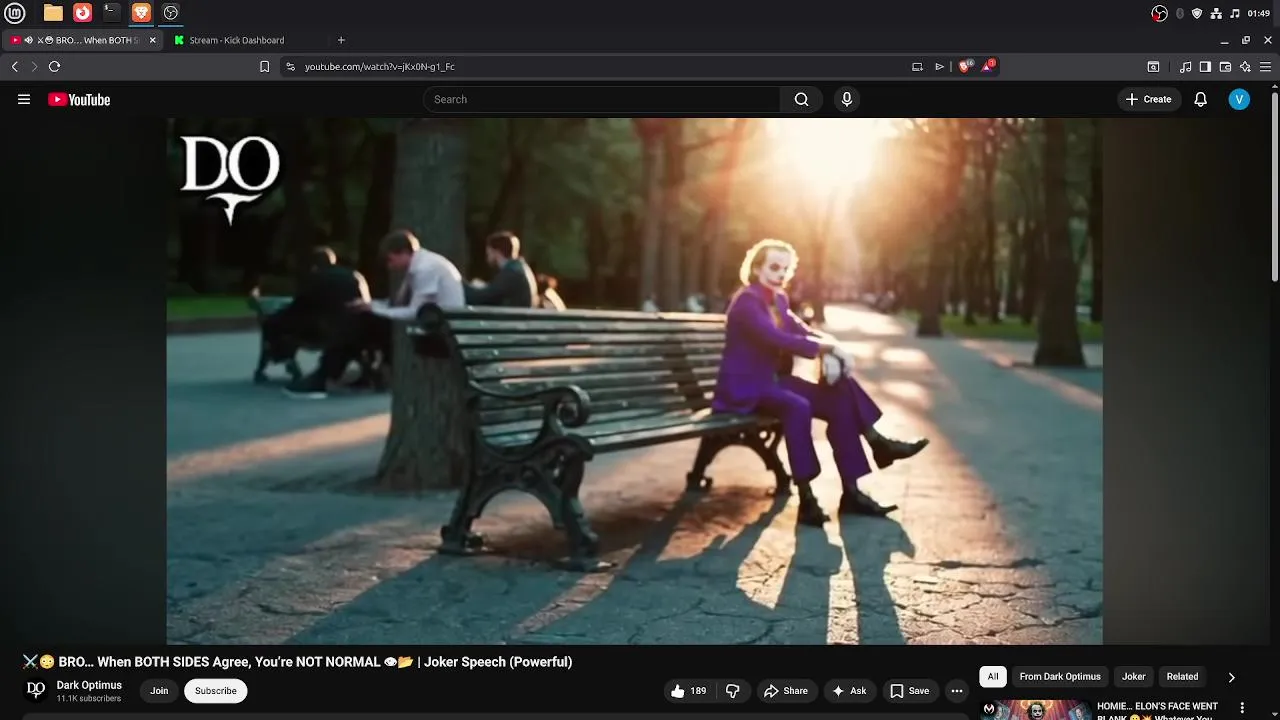The width and height of the screenshot is (1280, 720).
Task: Click the page vertical scrollbar
Action: point(1274,187)
